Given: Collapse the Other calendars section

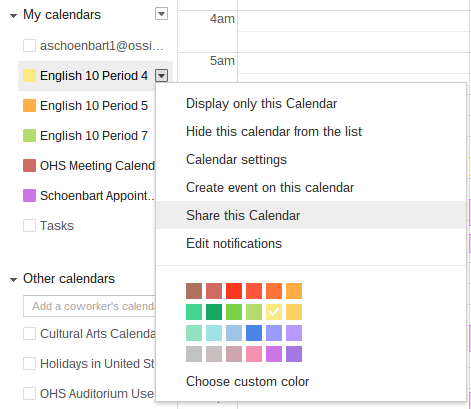Looking at the screenshot, I should (13, 280).
